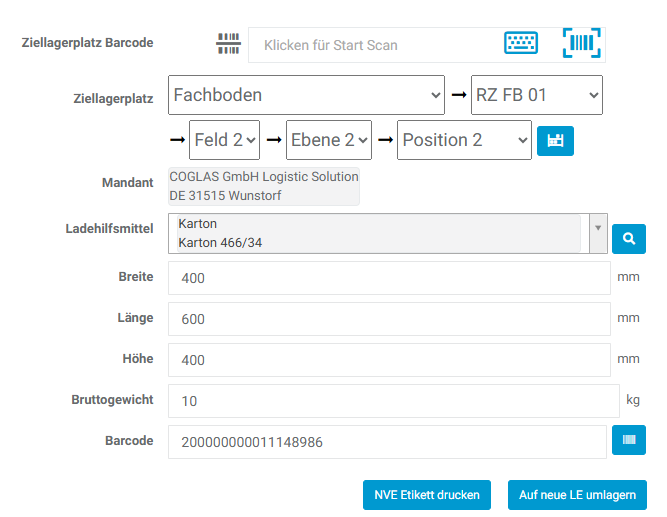The height and width of the screenshot is (517, 667).
Task: Select the Höhe input field
Action: [x=389, y=360]
